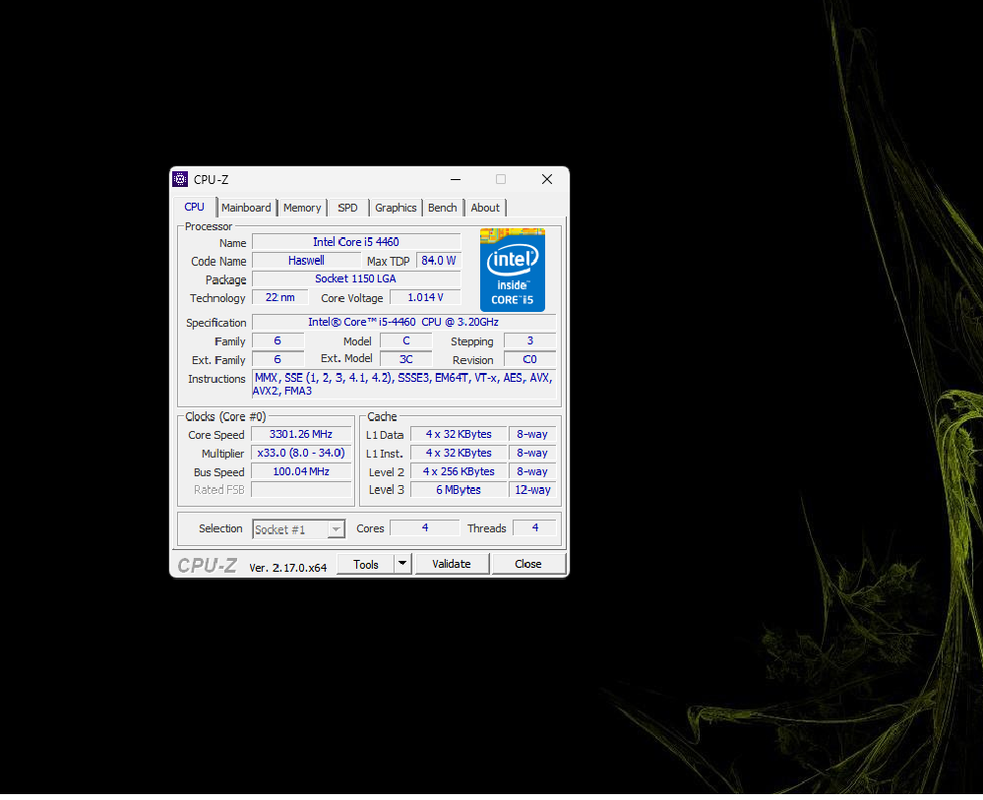
Task: Click the Family value 6
Action: (x=278, y=341)
